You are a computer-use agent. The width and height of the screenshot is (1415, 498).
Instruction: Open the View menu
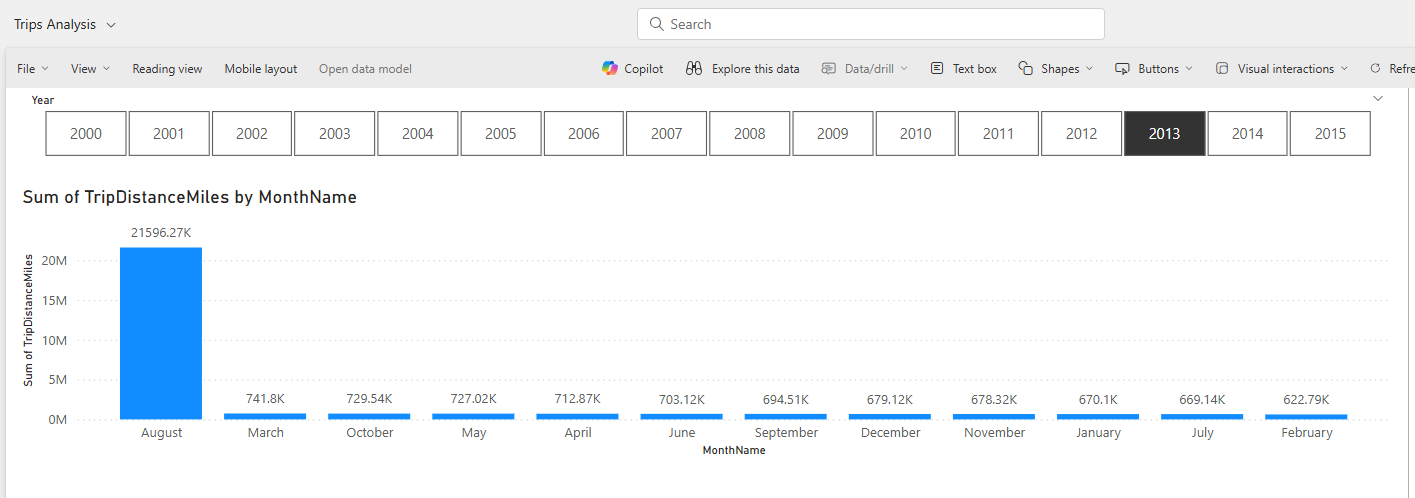[90, 69]
